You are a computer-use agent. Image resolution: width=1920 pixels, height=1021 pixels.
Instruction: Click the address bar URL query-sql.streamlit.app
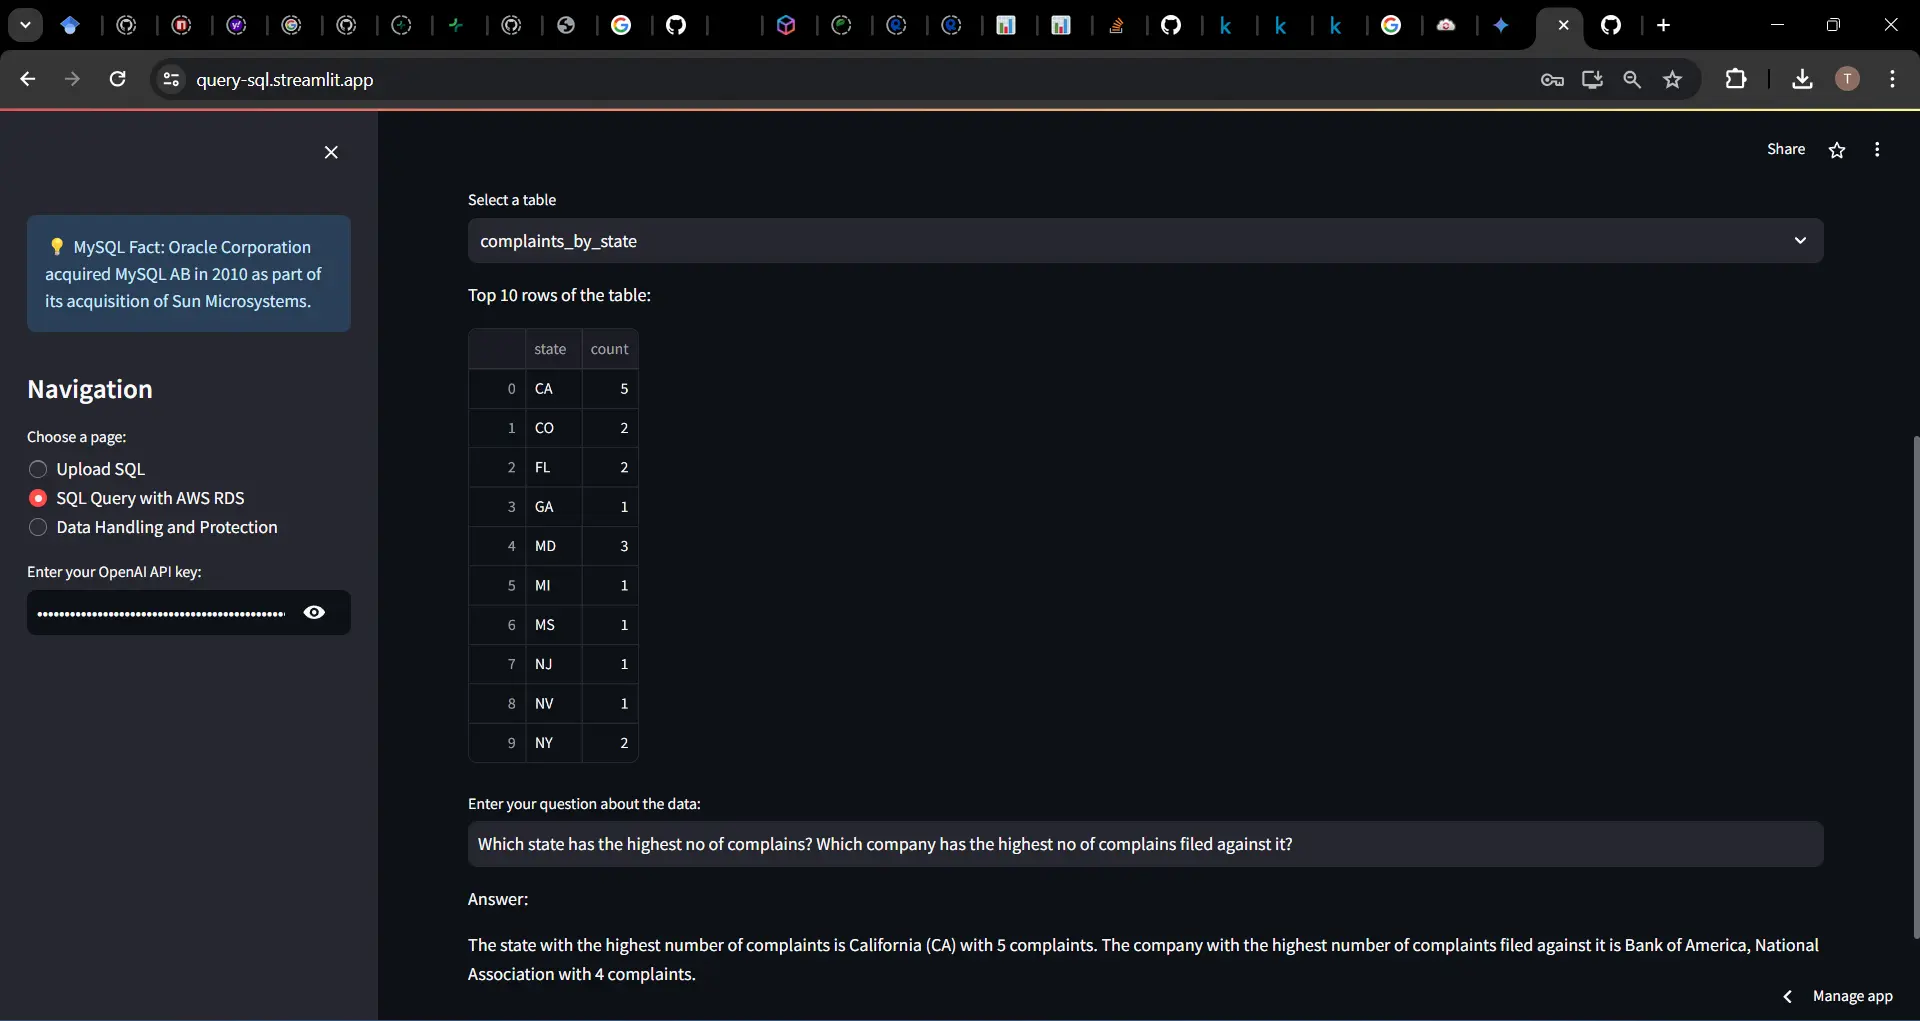click(x=285, y=80)
